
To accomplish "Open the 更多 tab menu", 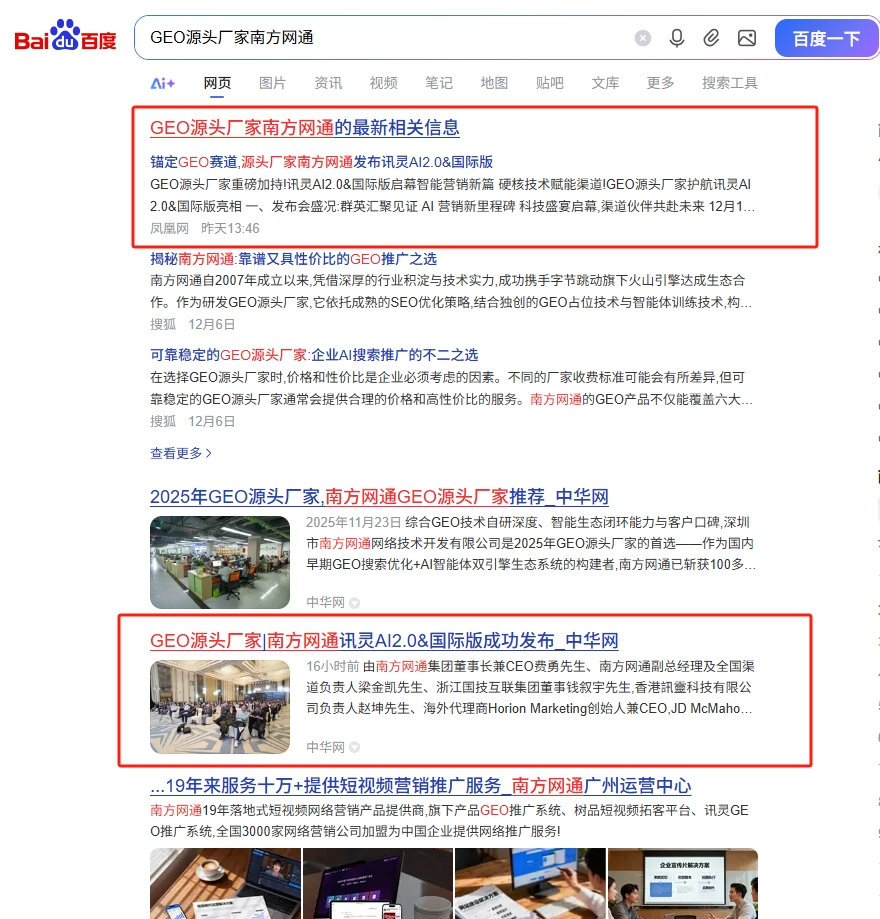I will 660,83.
